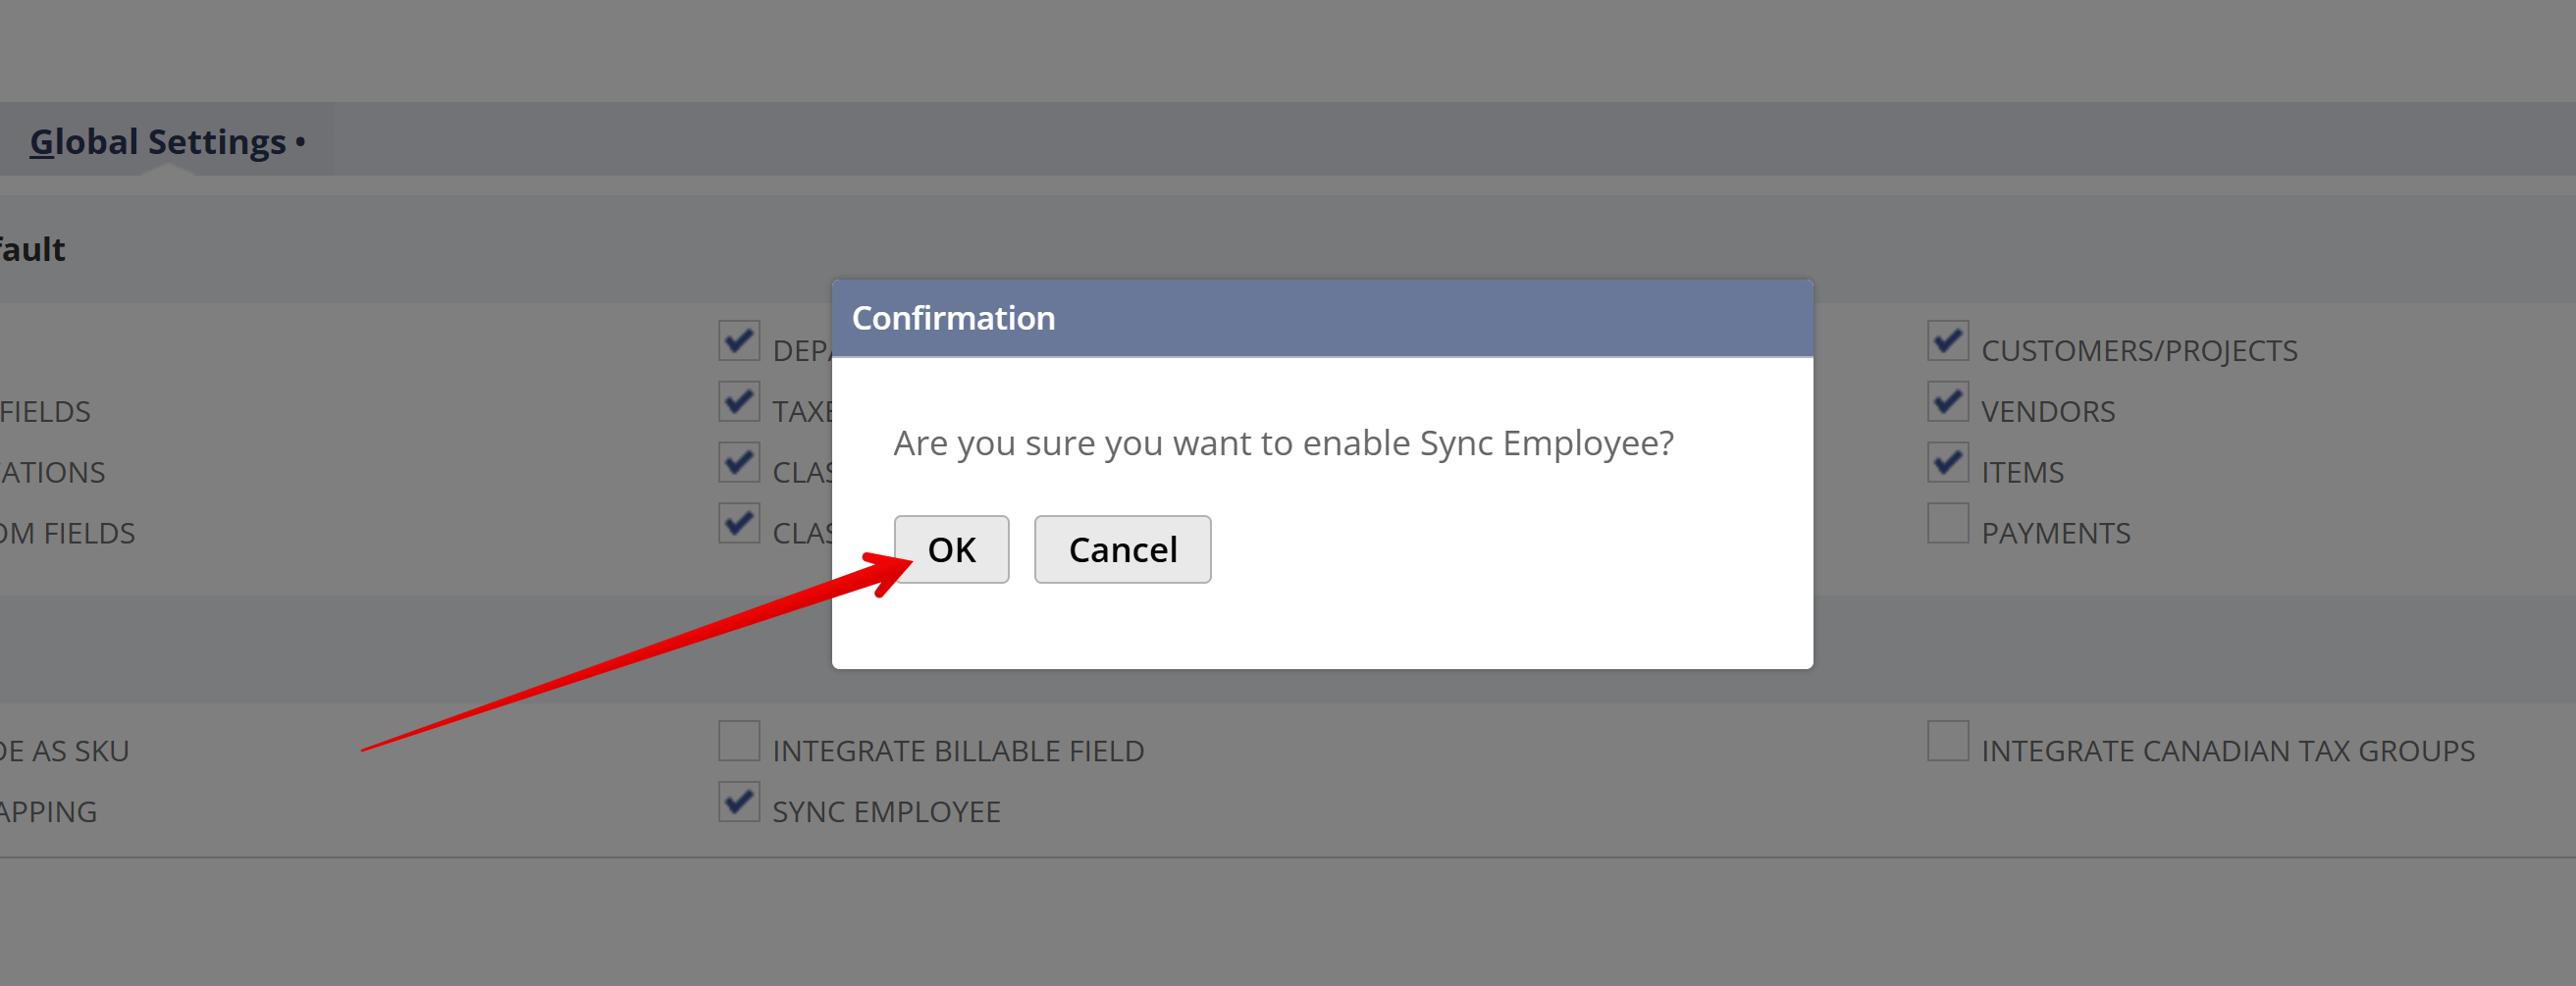Cancel the Sync Employee confirmation

click(x=1122, y=549)
